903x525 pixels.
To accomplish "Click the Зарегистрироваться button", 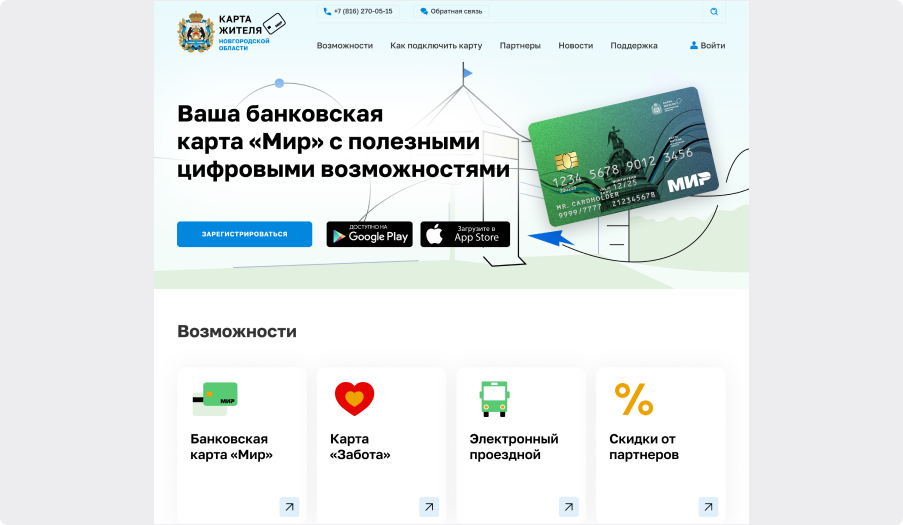I will point(244,234).
